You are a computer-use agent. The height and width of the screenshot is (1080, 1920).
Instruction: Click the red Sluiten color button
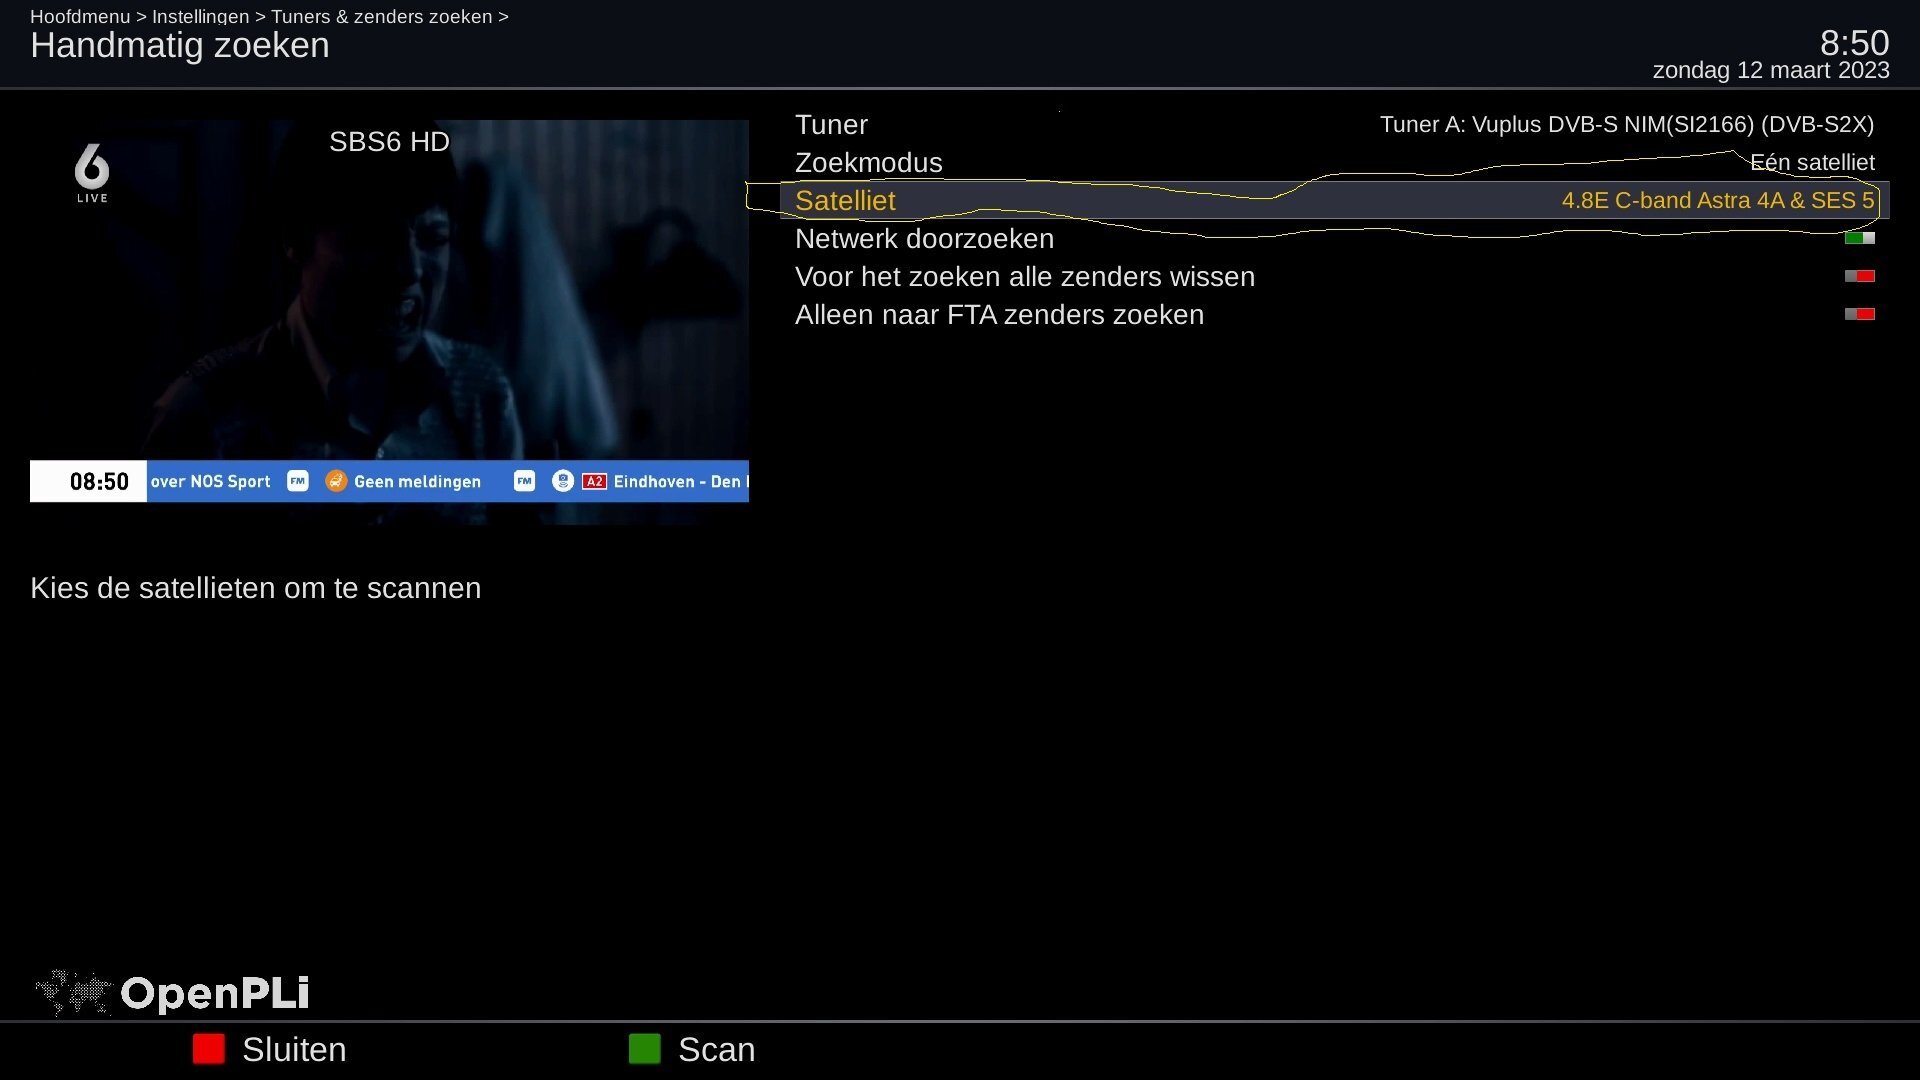point(208,1049)
